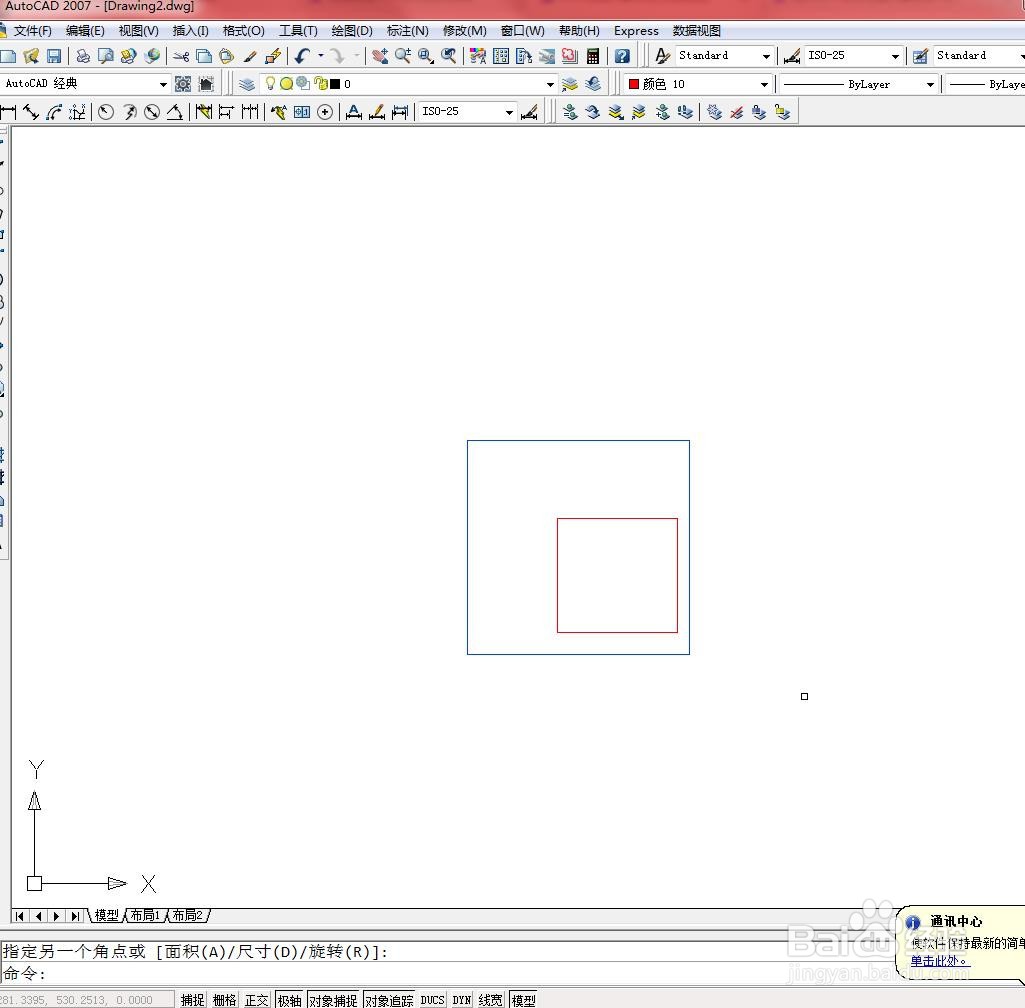Select the Aligned dimension tool
The height and width of the screenshot is (1008, 1025).
tap(31, 112)
